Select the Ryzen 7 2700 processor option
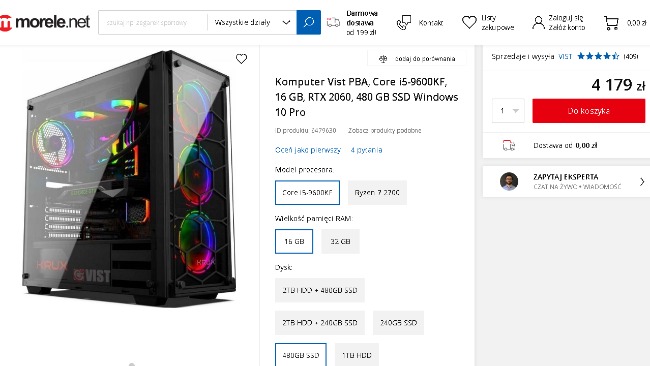The image size is (650, 366). [x=377, y=192]
